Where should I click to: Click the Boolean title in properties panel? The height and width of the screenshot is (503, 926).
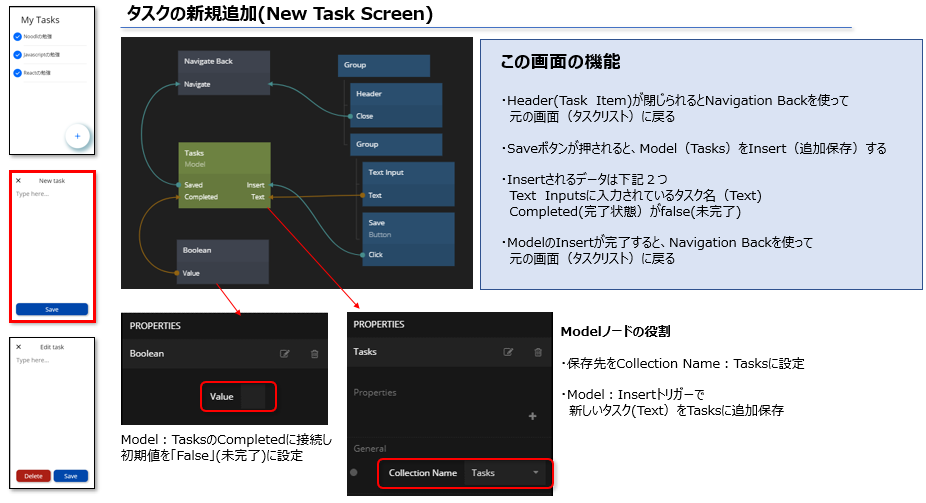pyautogui.click(x=147, y=354)
